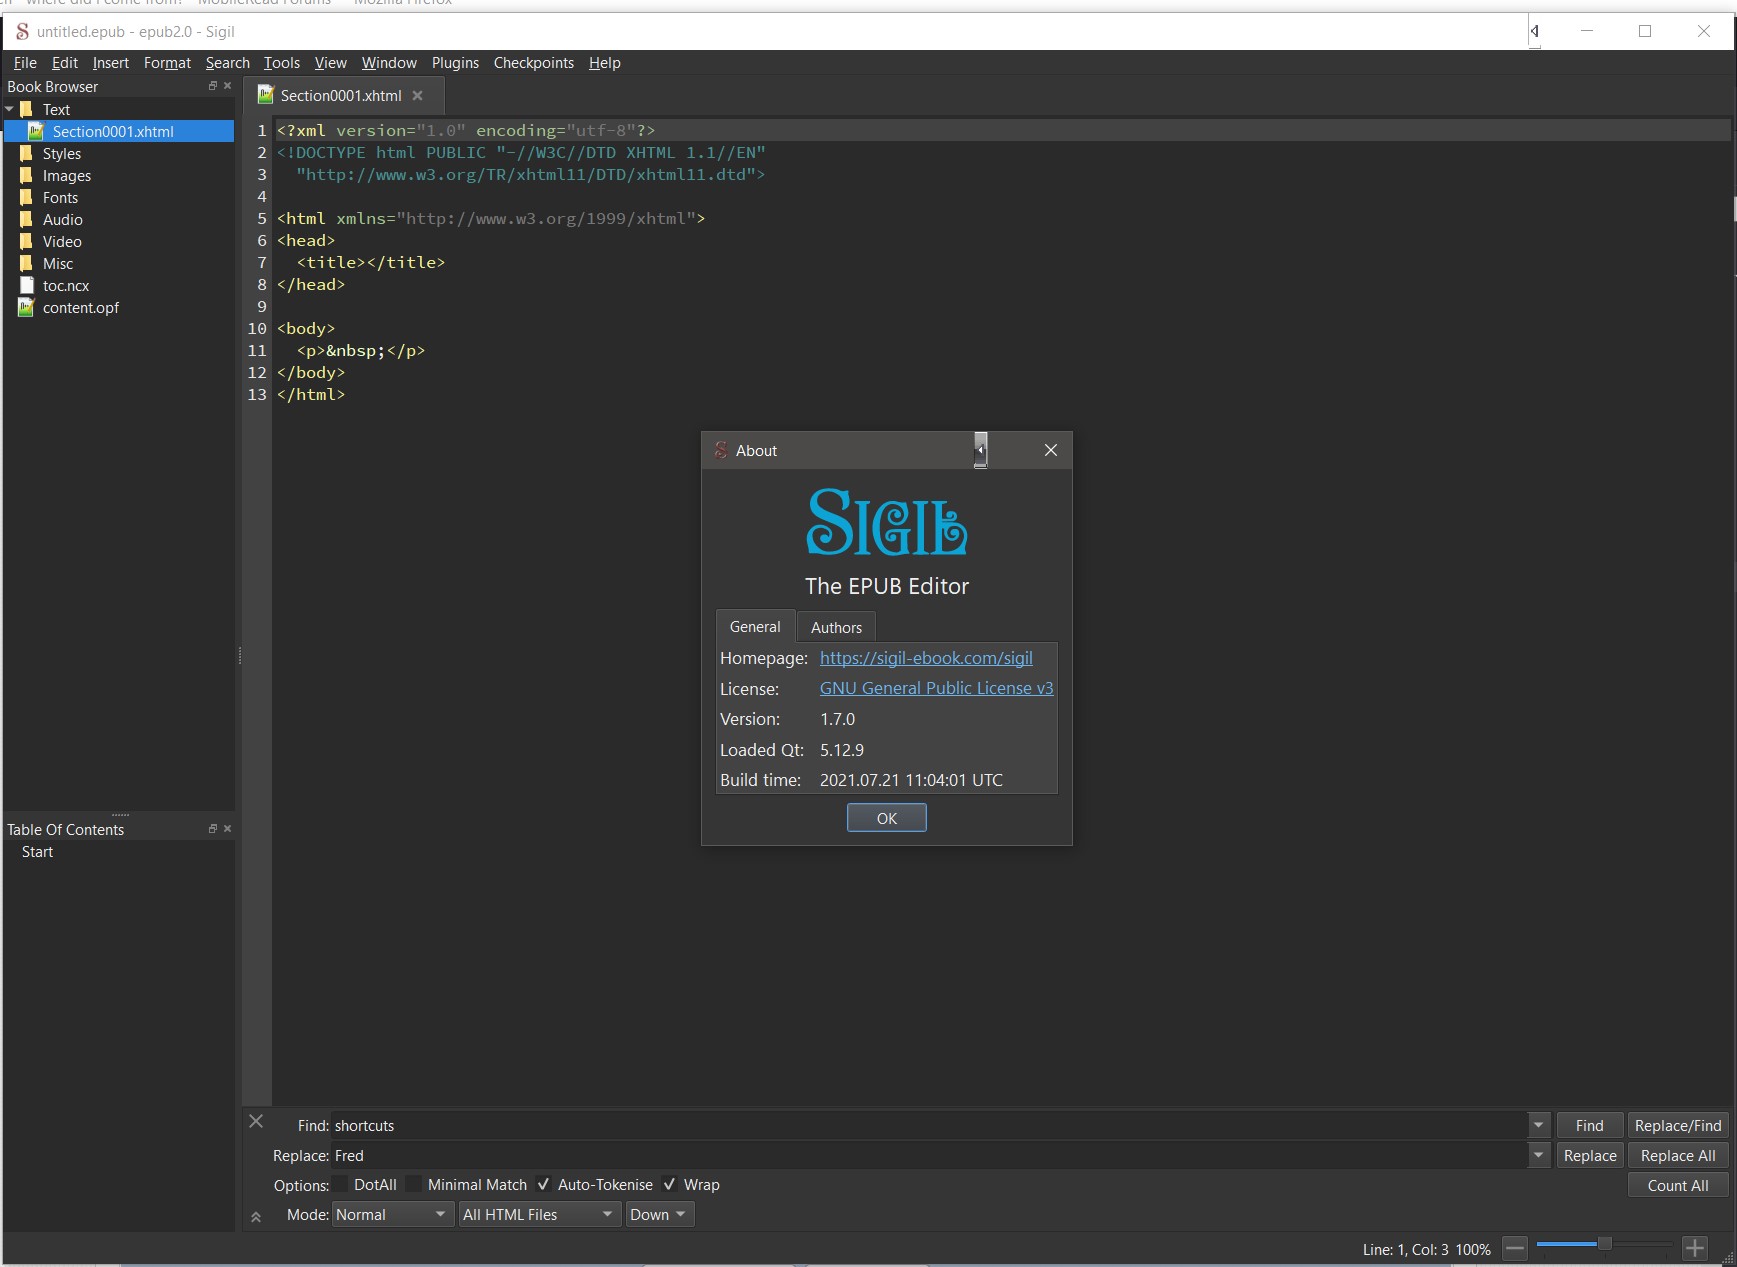Float the Book Browser panel
This screenshot has width=1737, height=1267.
[212, 86]
